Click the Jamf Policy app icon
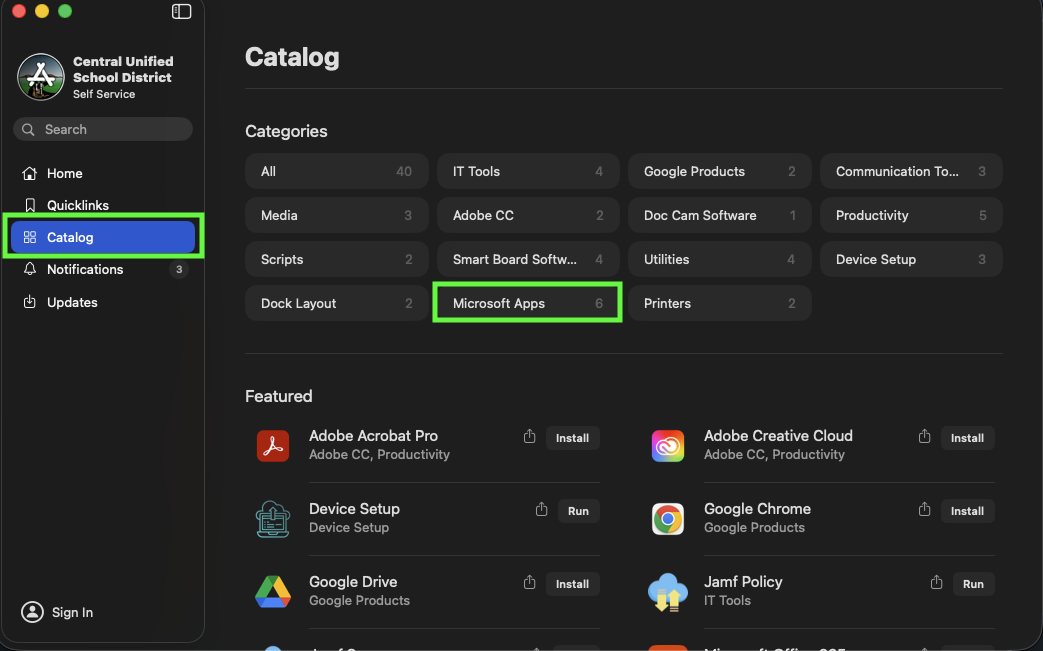1043x651 pixels. pos(668,592)
